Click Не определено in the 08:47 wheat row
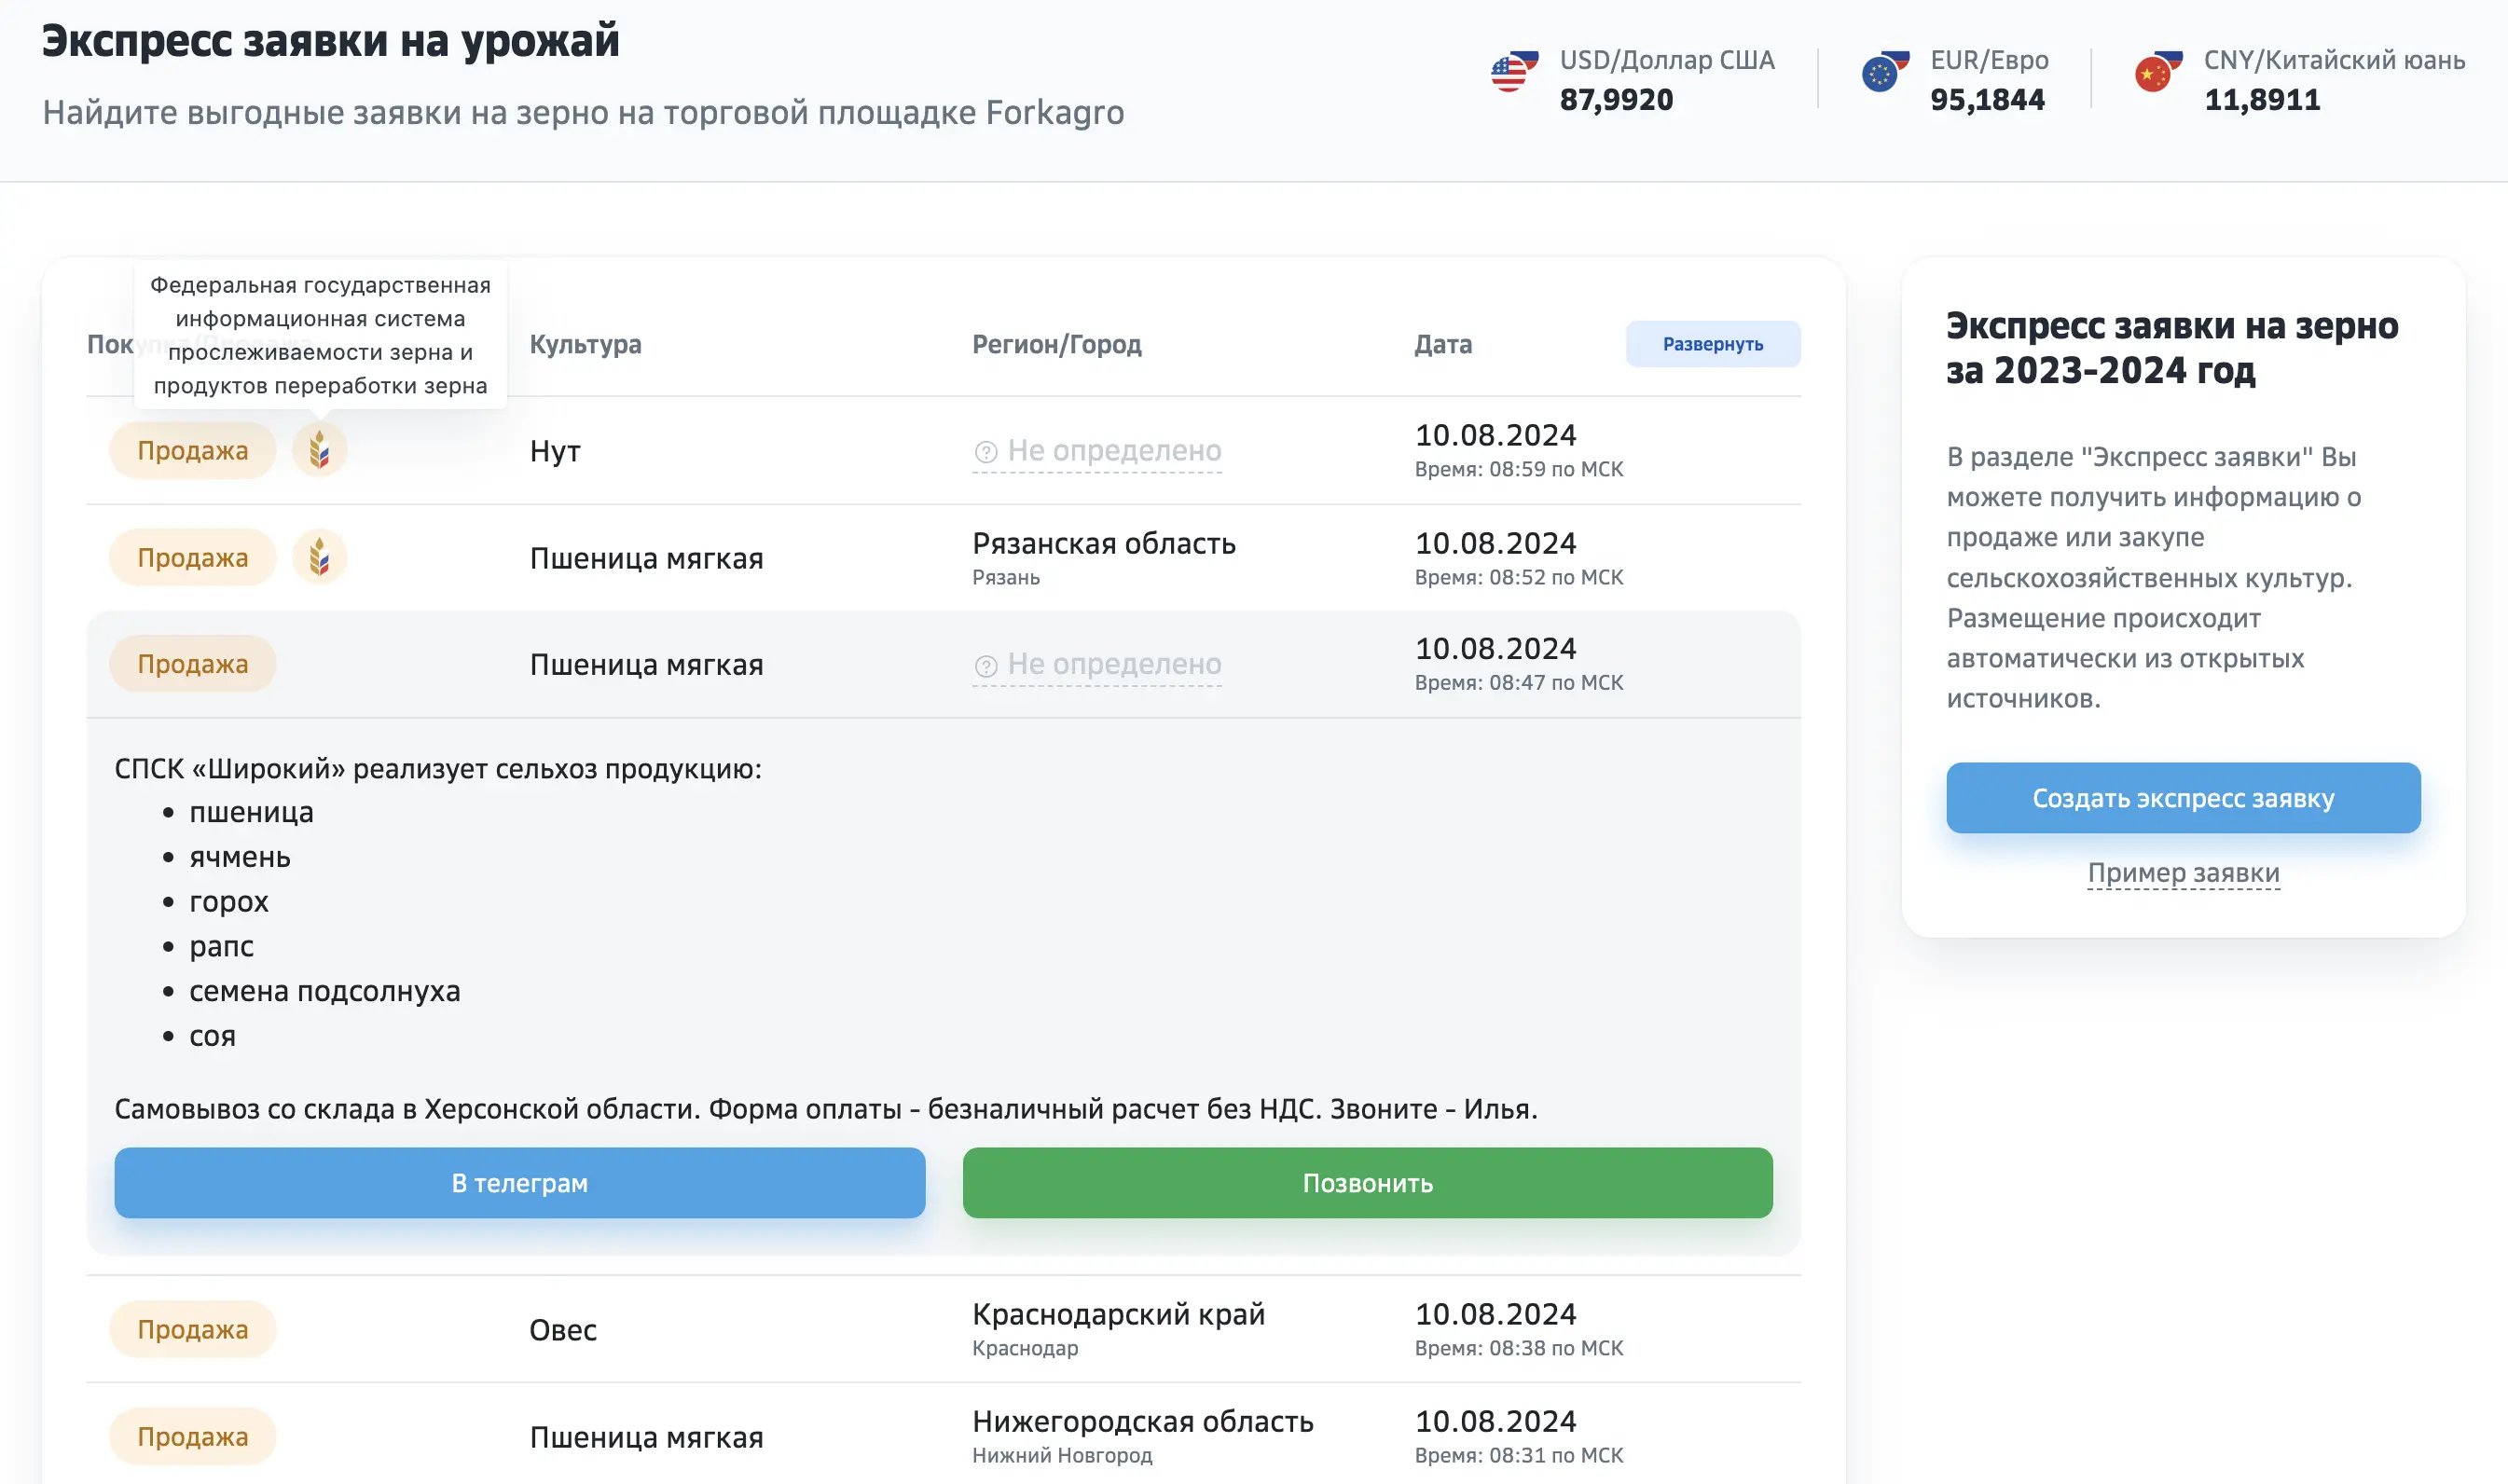This screenshot has height=1484, width=2508. [x=1097, y=664]
